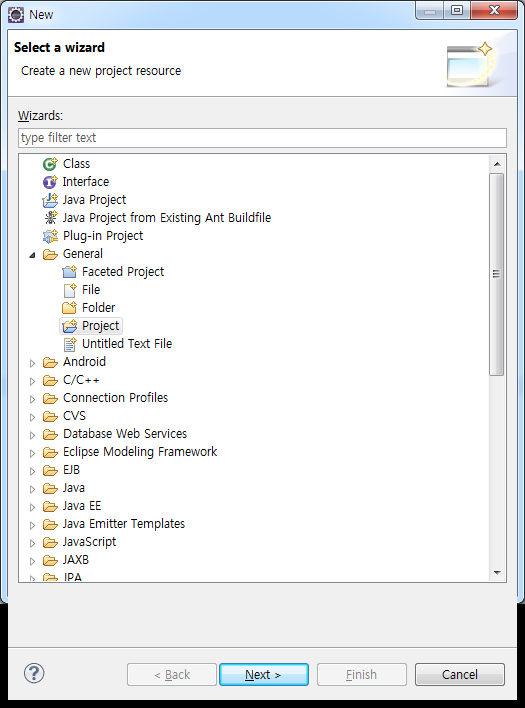Screen dimensions: 525x708
Task: Collapse the General folder
Action: click(x=32, y=255)
